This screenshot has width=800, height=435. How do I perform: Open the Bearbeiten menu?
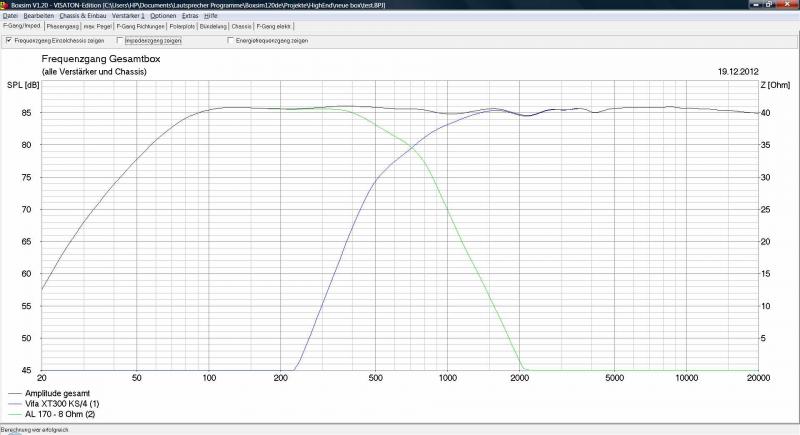[x=39, y=16]
